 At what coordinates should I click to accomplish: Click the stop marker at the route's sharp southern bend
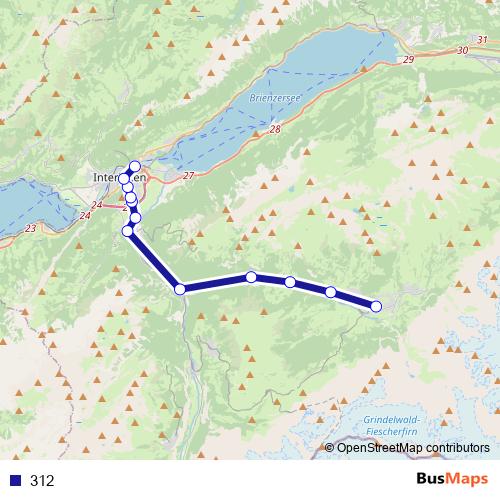180,289
